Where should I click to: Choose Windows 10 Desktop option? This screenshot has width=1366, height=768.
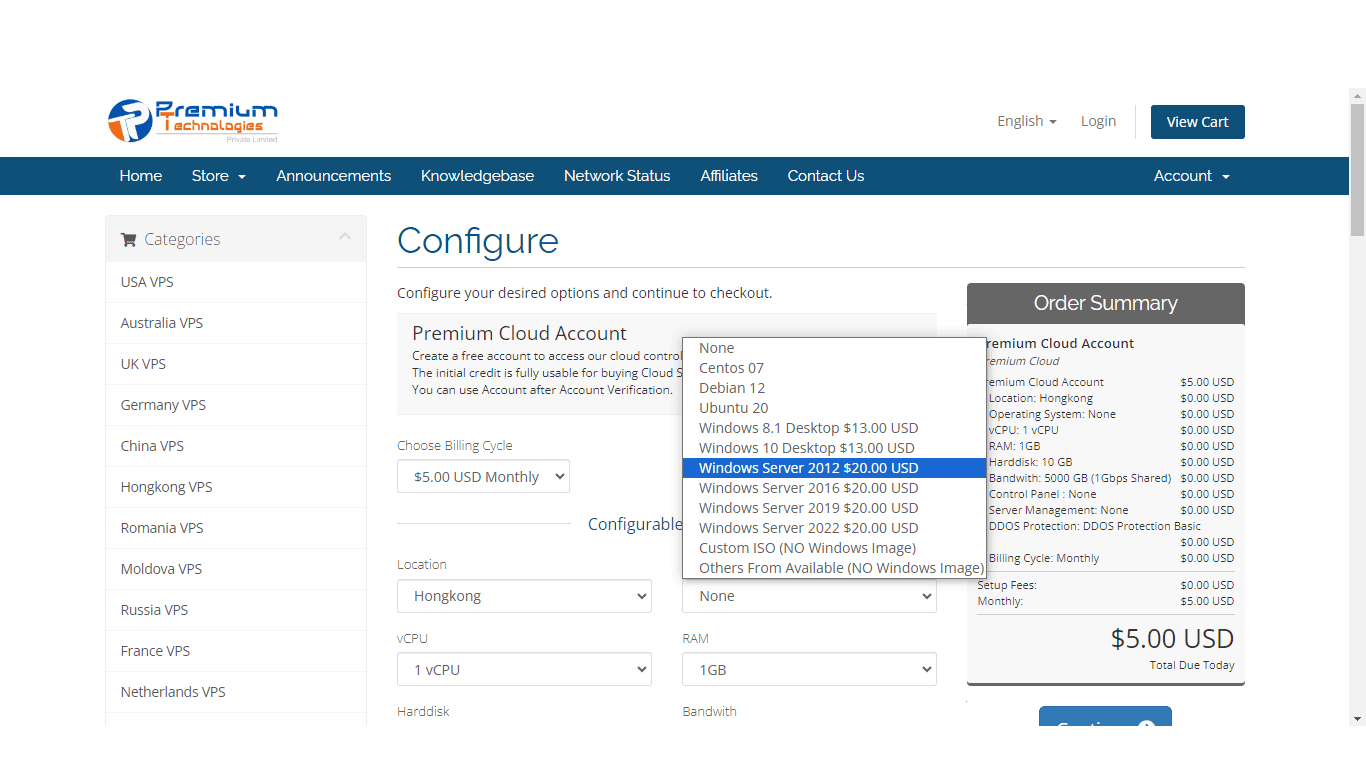[834, 448]
